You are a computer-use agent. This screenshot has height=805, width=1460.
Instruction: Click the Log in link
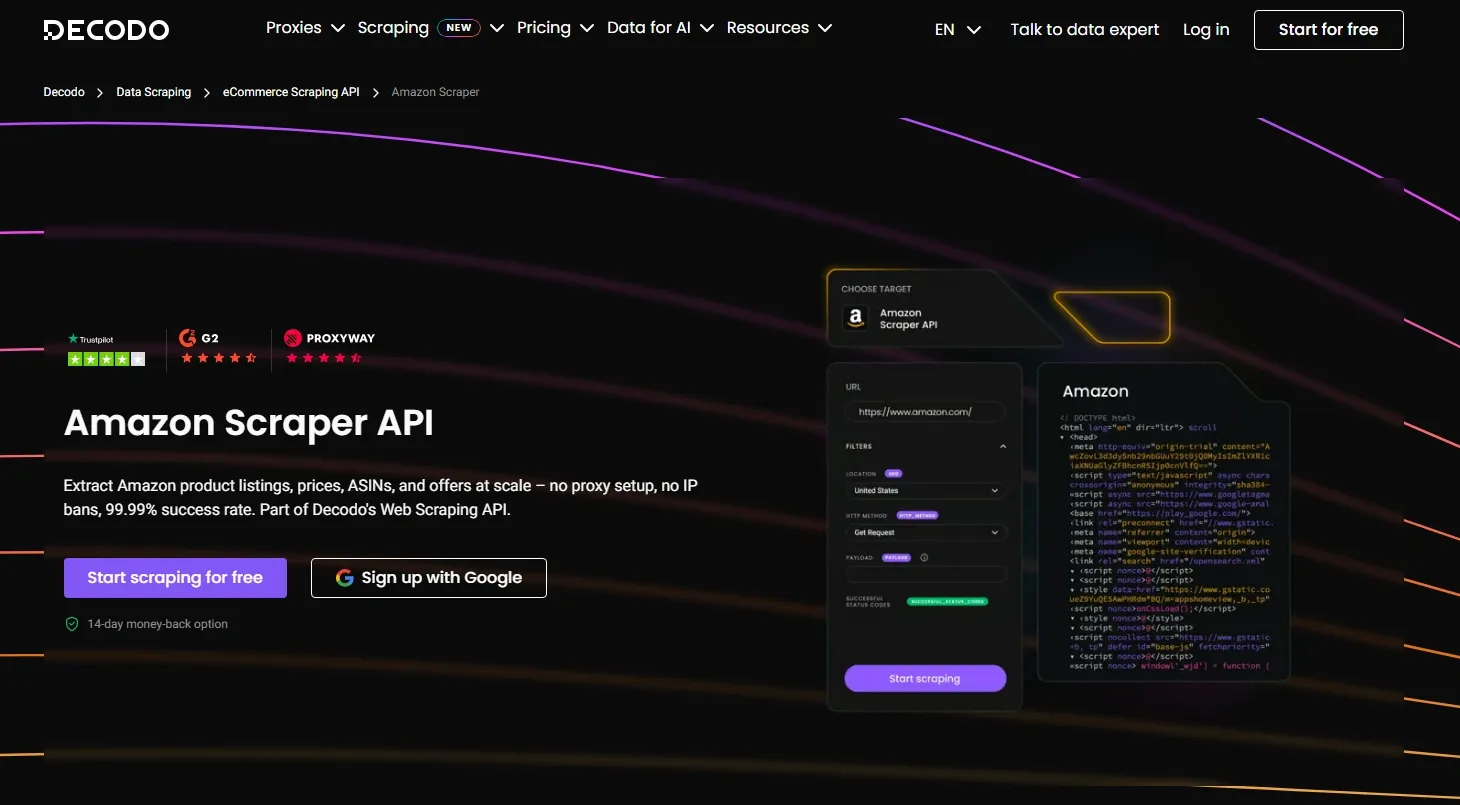tap(1206, 30)
